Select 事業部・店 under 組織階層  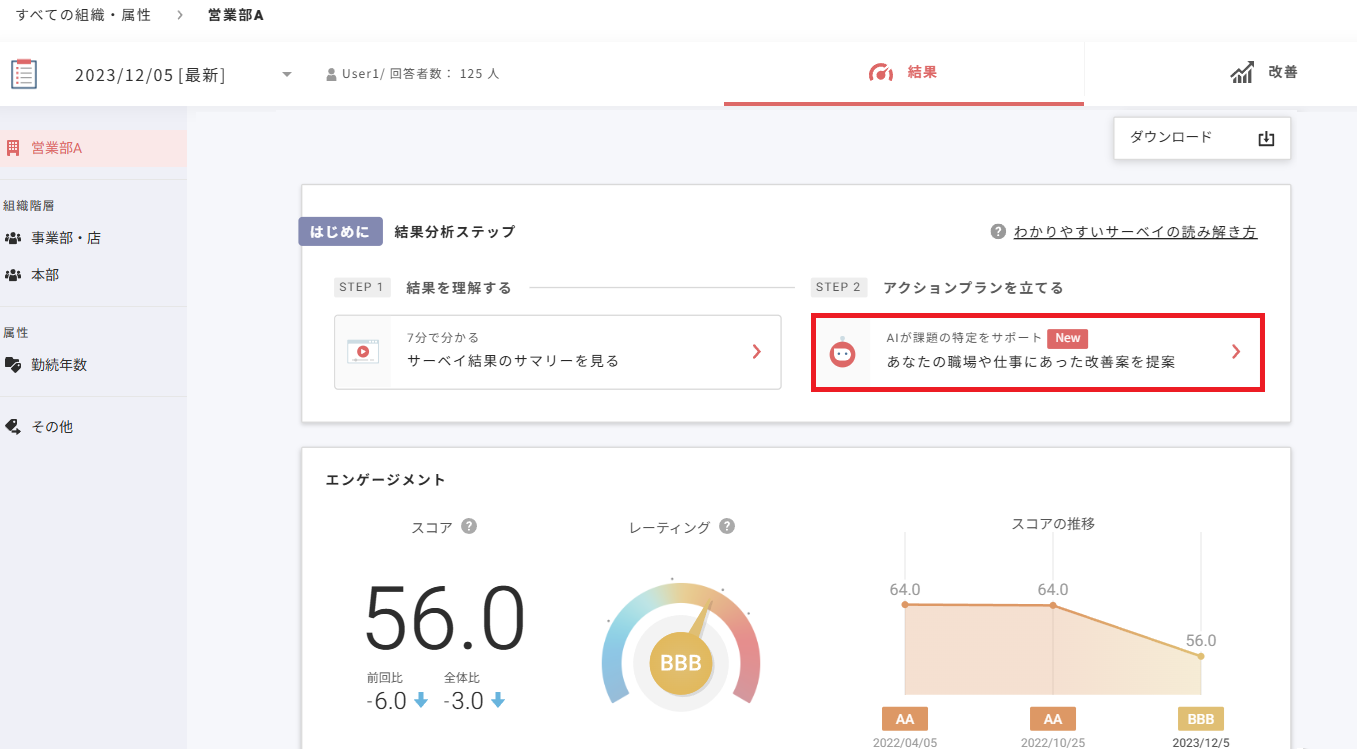[62, 237]
